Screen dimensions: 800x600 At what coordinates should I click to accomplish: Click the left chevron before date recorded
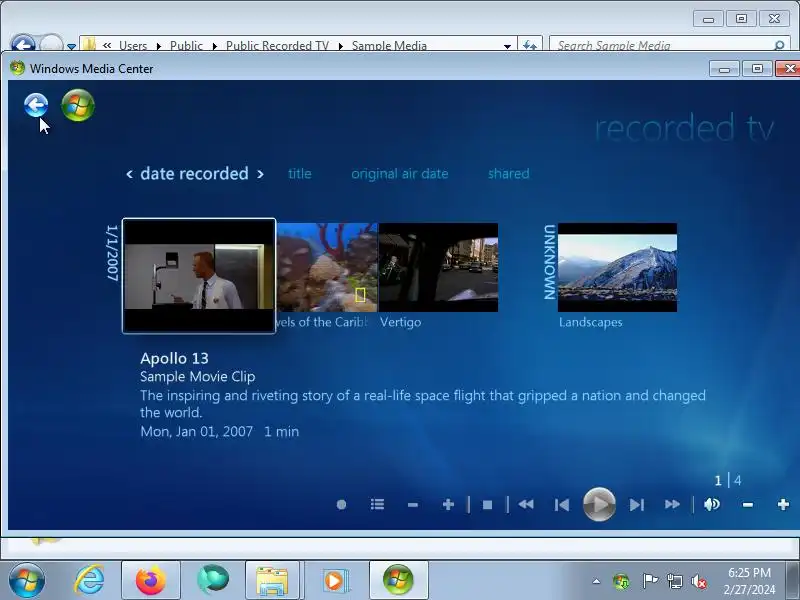pyautogui.click(x=130, y=174)
